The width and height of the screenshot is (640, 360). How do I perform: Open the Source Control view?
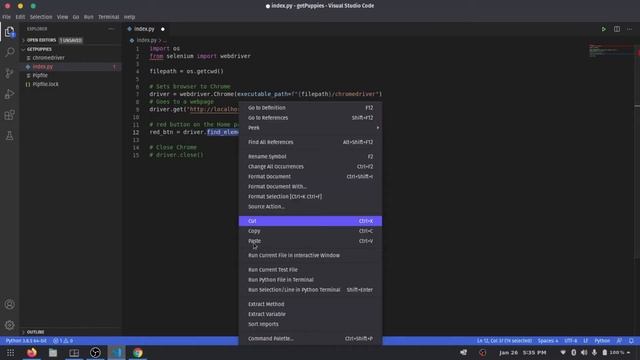tap(9, 73)
